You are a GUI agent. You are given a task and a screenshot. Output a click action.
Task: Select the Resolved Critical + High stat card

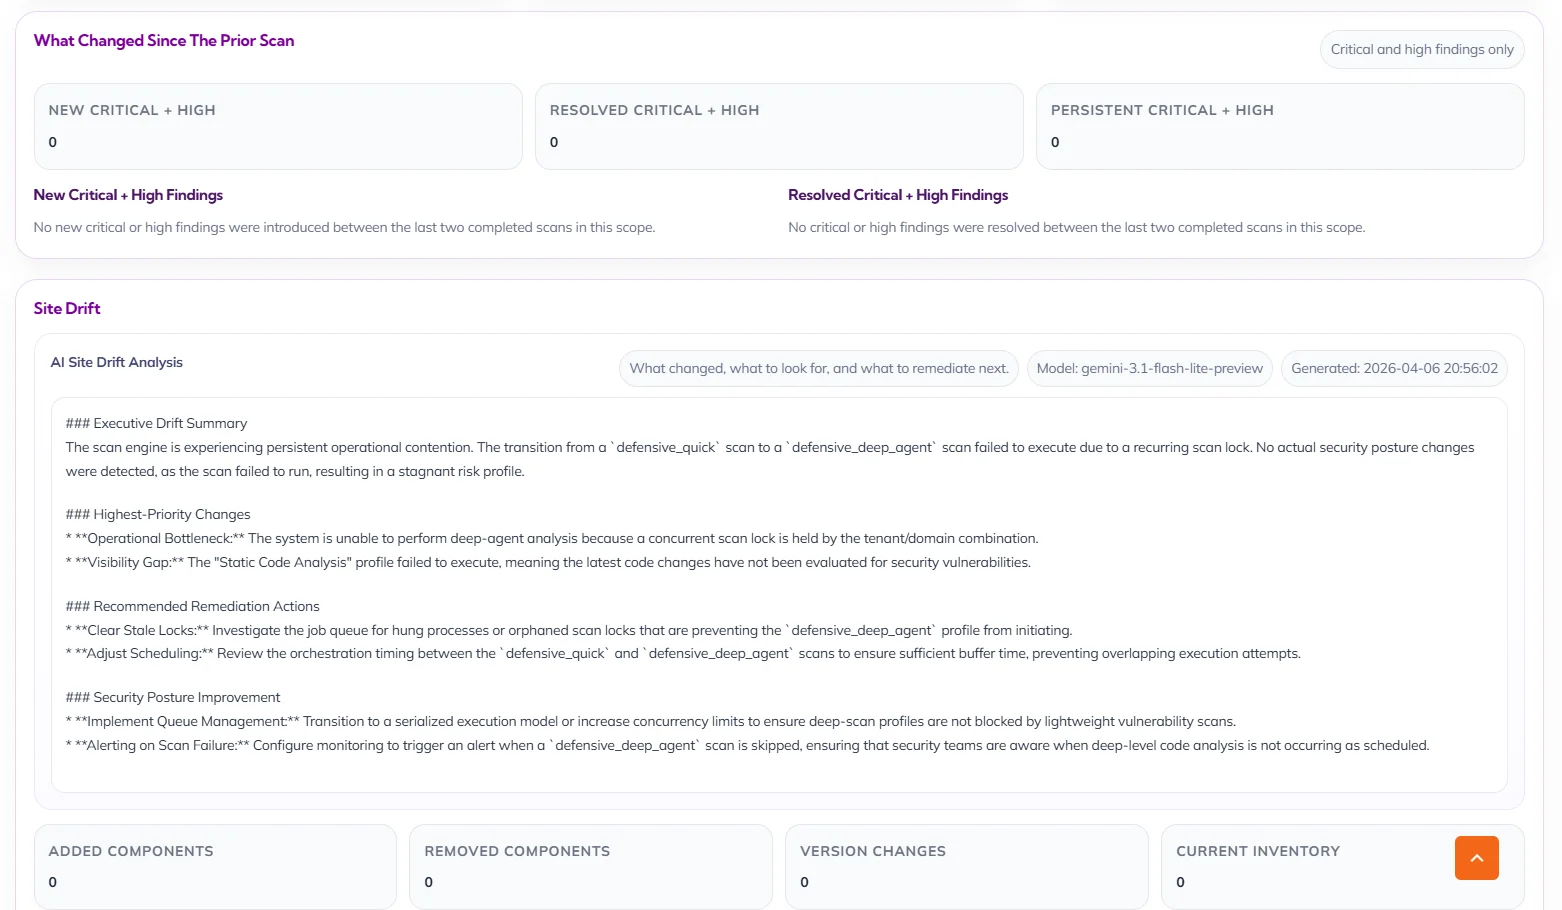[x=779, y=126]
